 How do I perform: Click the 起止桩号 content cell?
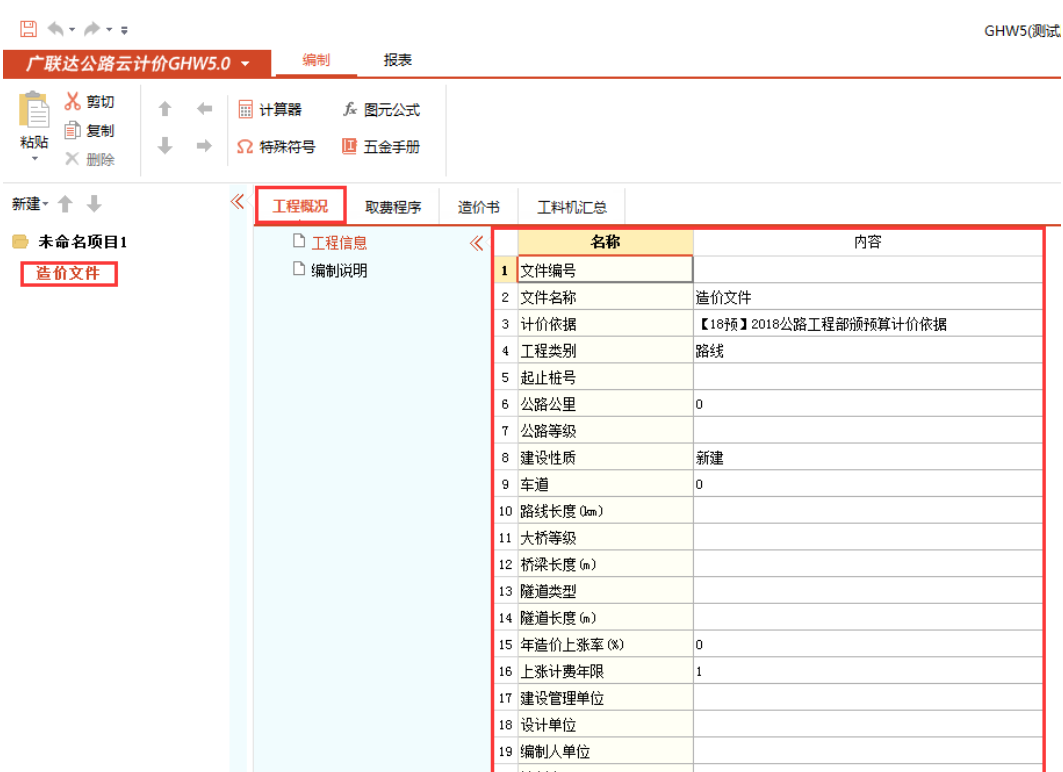click(867, 377)
